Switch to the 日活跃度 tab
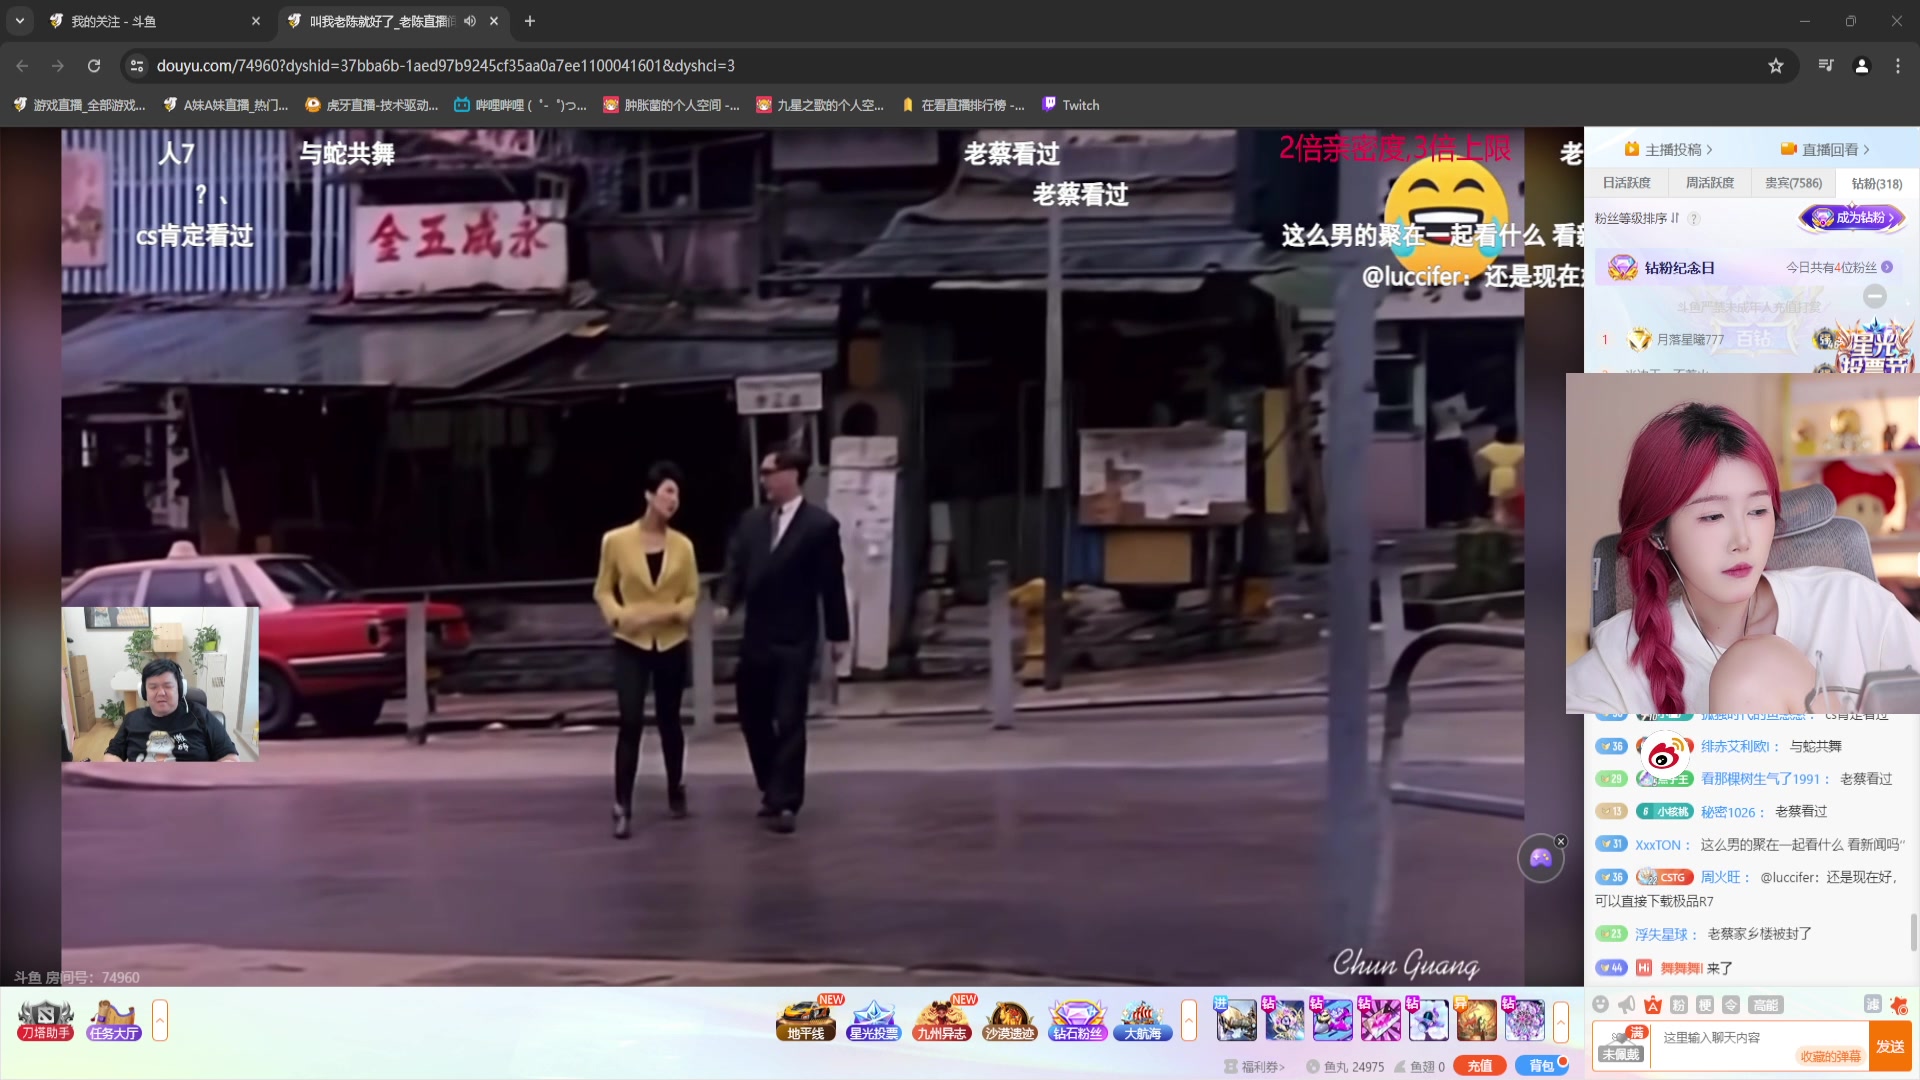The height and width of the screenshot is (1080, 1920). [x=1627, y=183]
